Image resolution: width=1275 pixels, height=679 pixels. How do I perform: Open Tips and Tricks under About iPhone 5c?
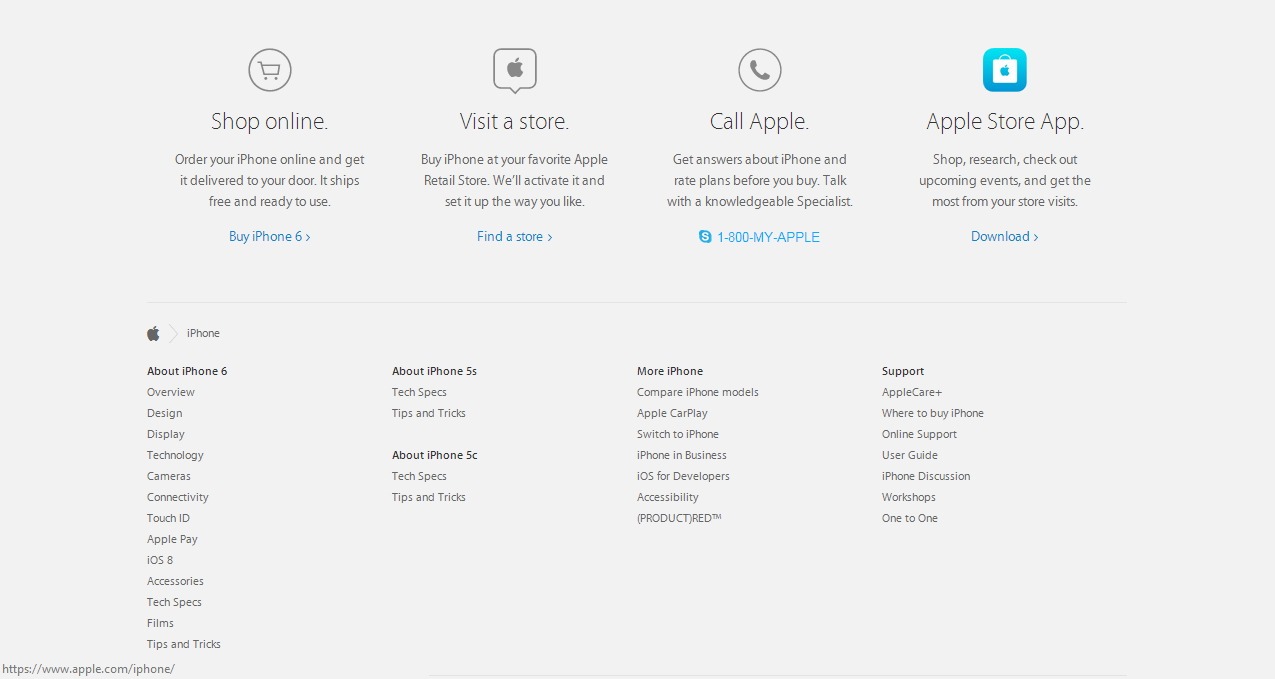point(429,497)
